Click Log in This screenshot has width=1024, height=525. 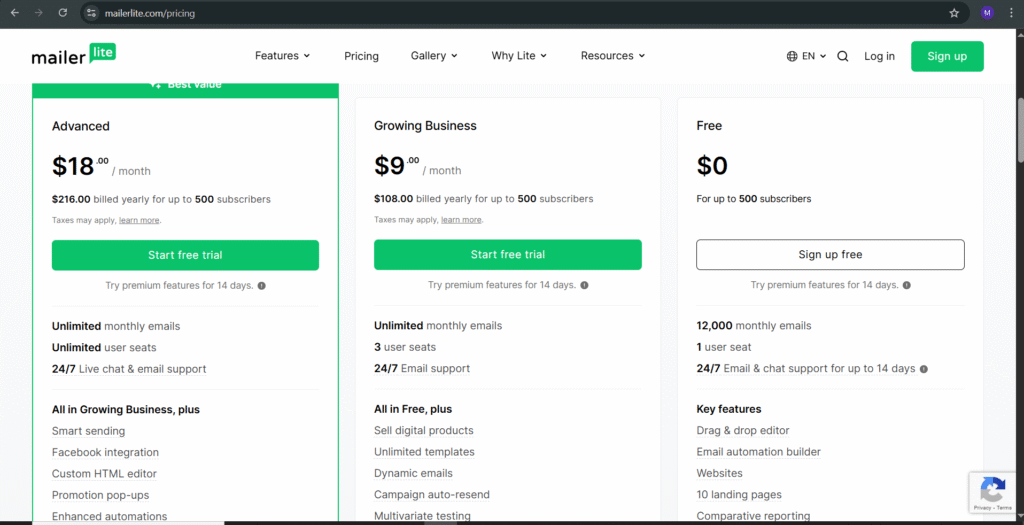pos(879,56)
